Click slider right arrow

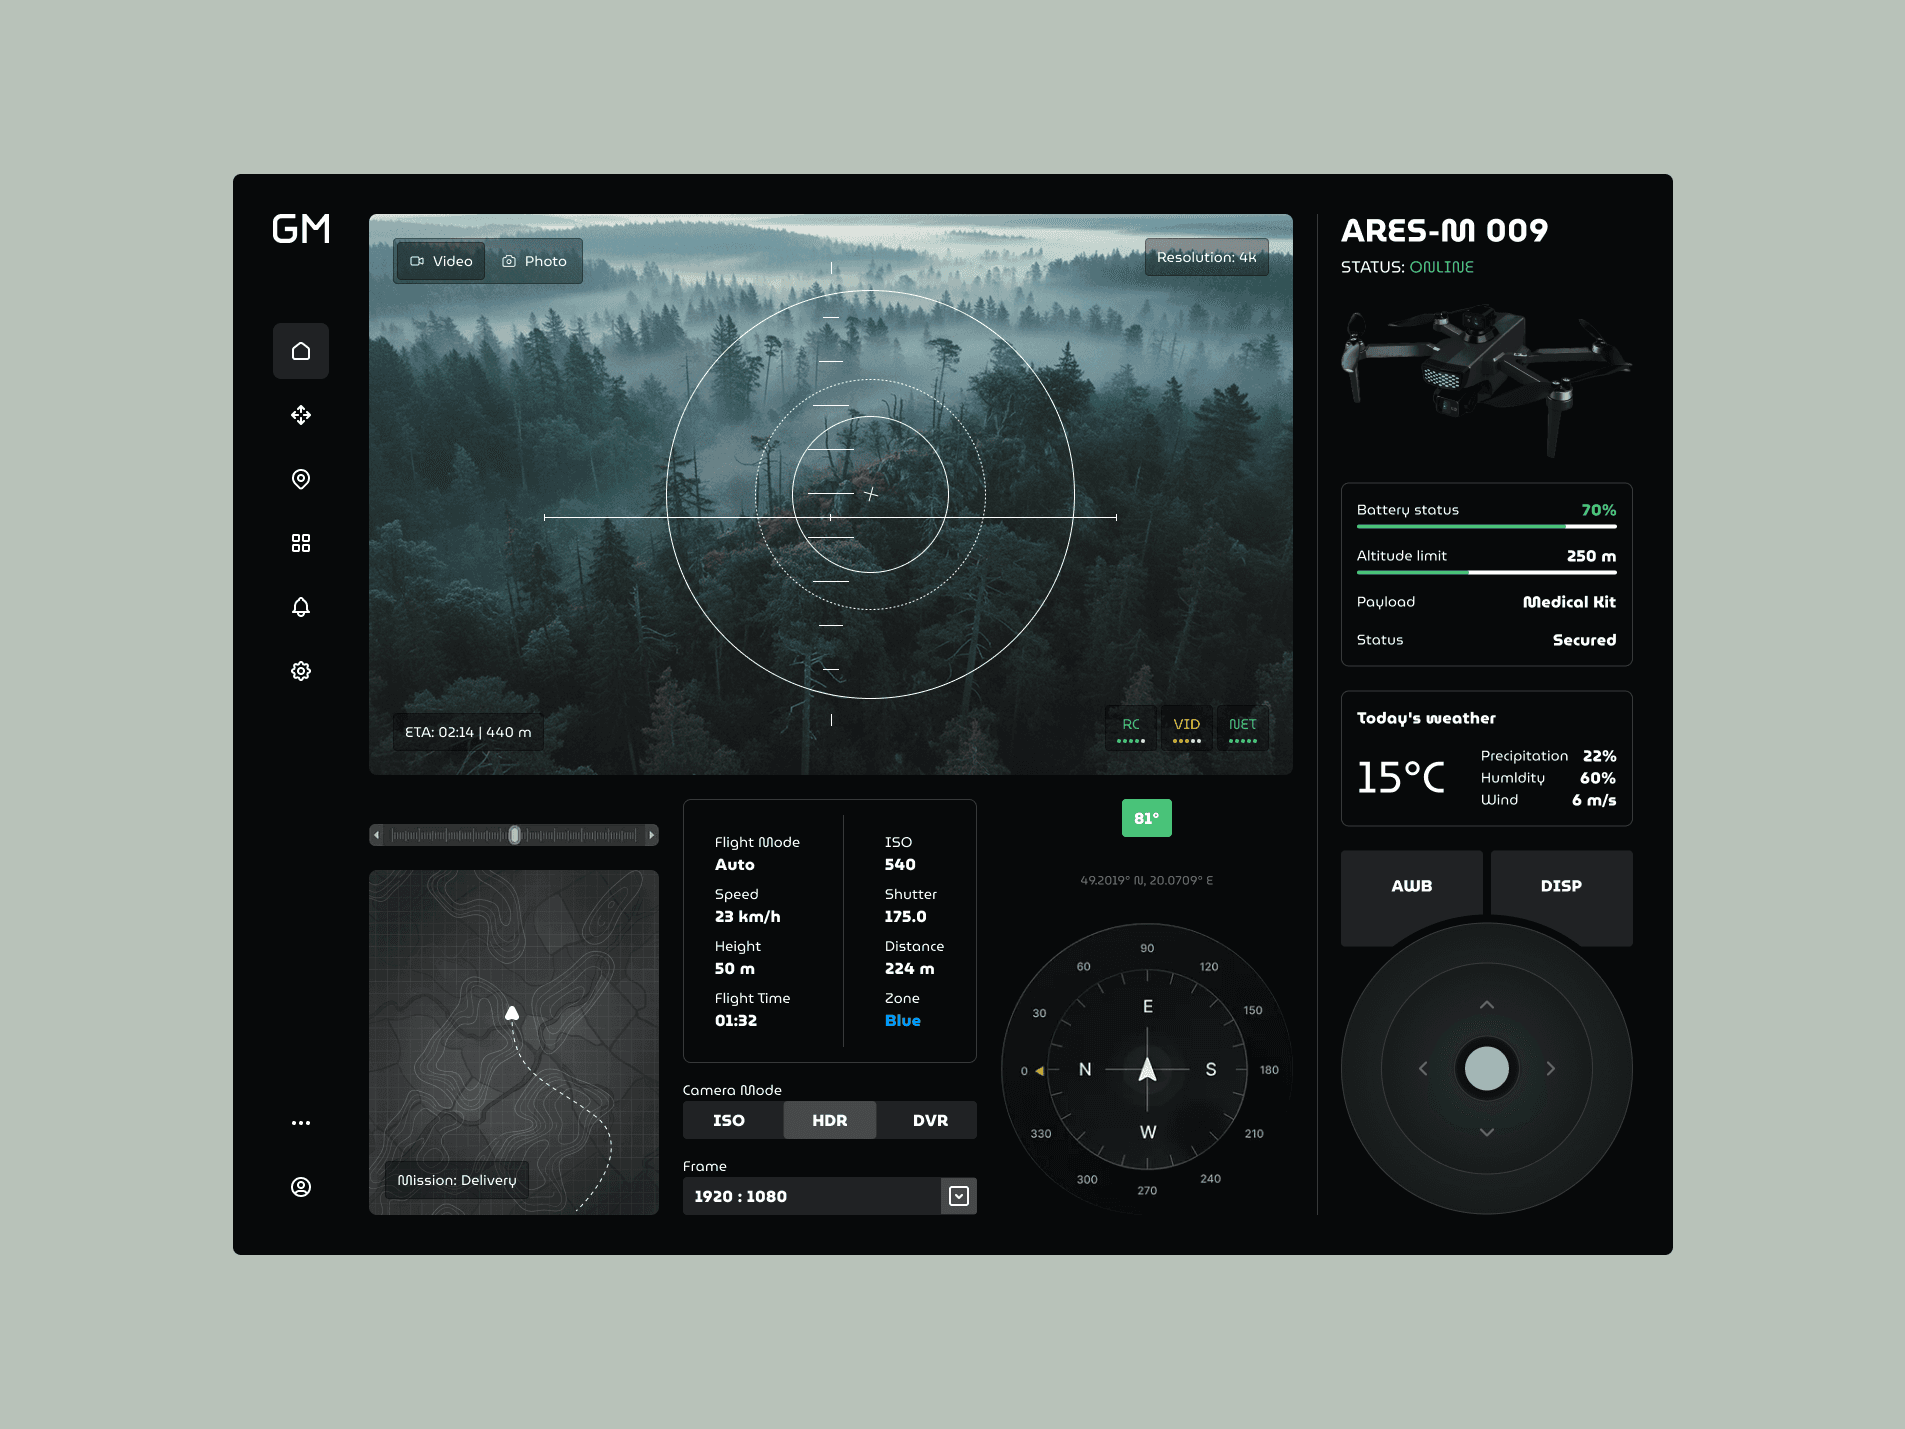(651, 835)
